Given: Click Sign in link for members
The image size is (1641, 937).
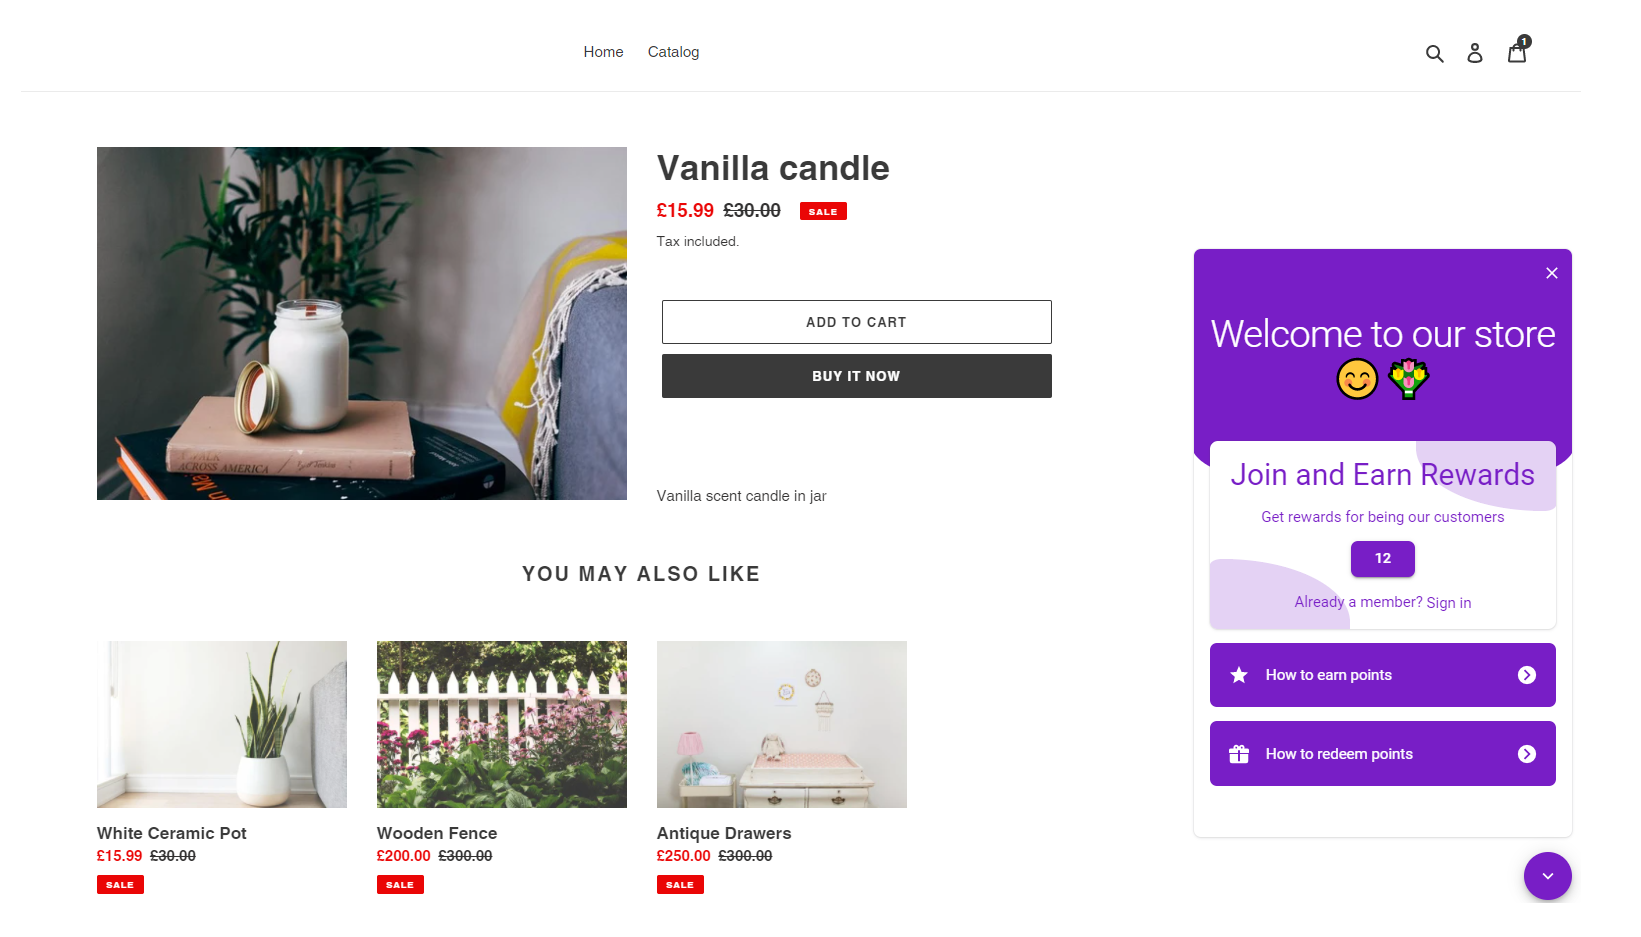Looking at the screenshot, I should pos(1449,603).
